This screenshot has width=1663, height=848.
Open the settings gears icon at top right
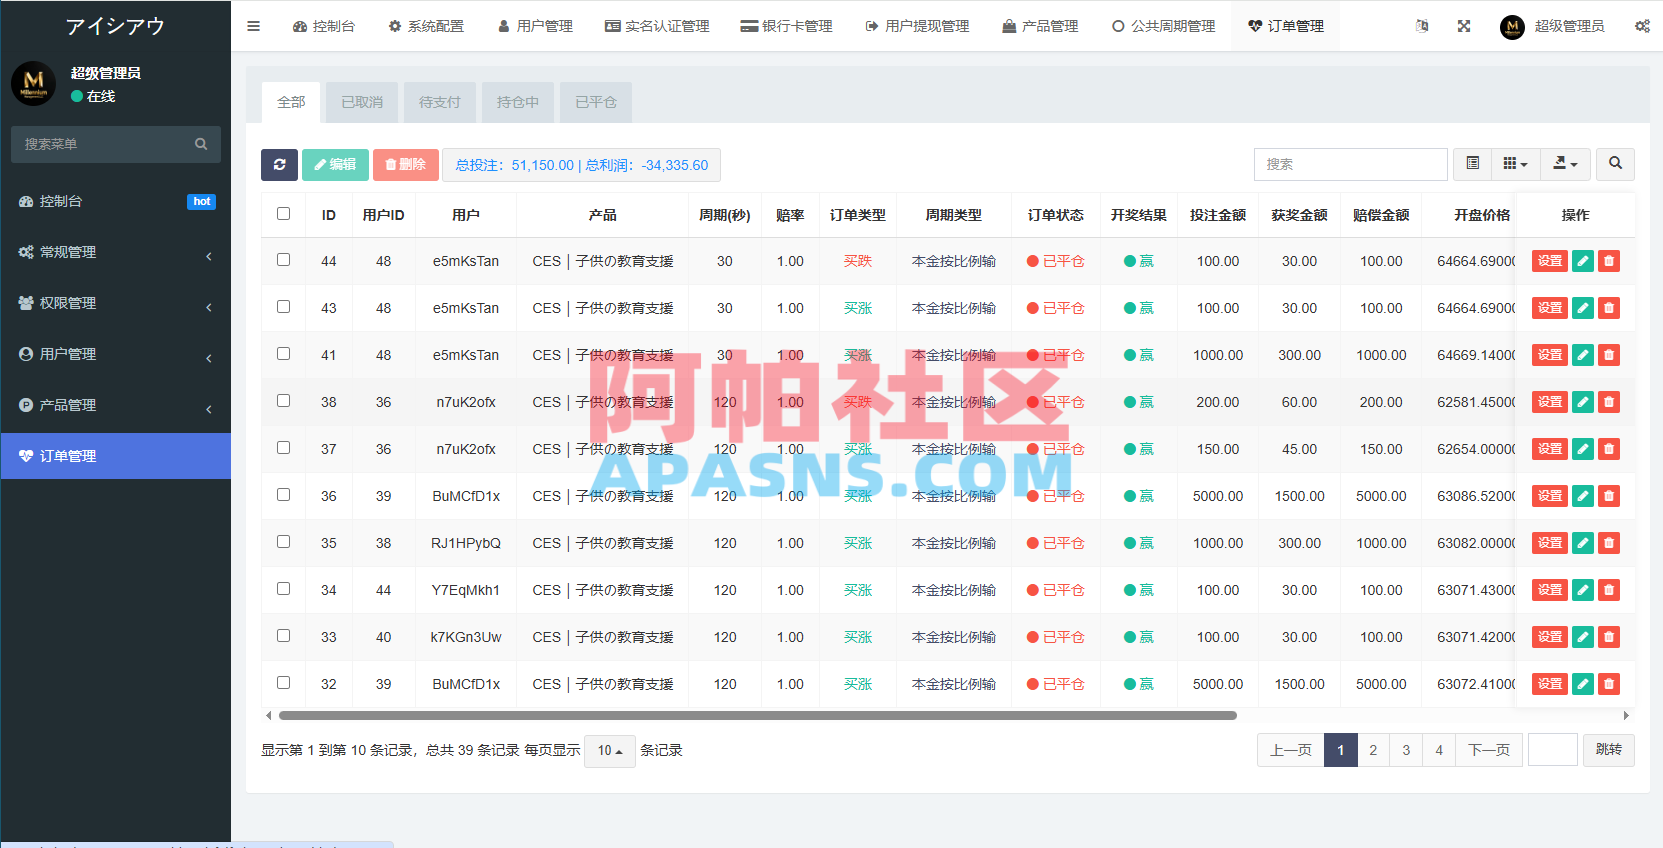(x=1642, y=26)
